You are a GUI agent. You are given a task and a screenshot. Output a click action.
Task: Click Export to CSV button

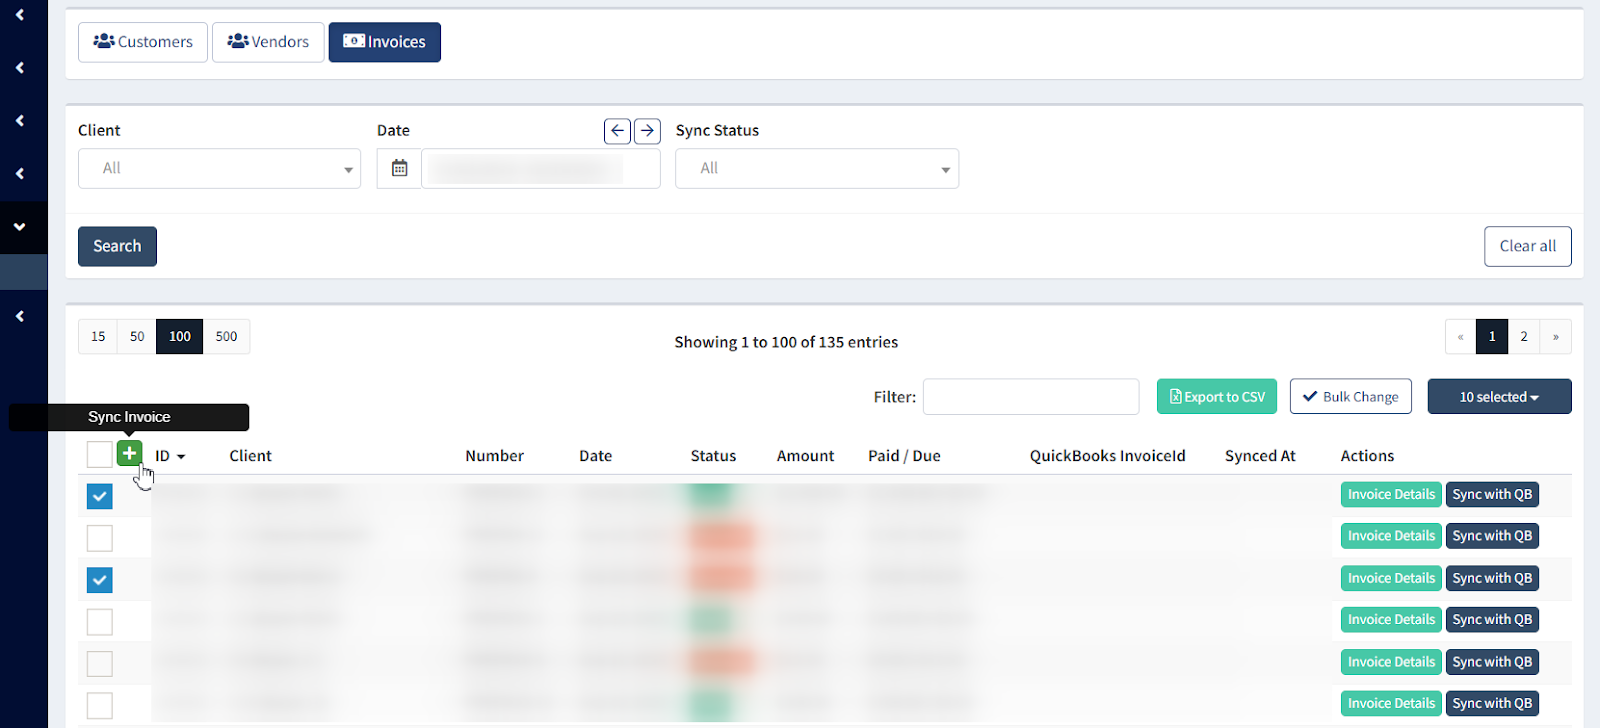[x=1216, y=397]
